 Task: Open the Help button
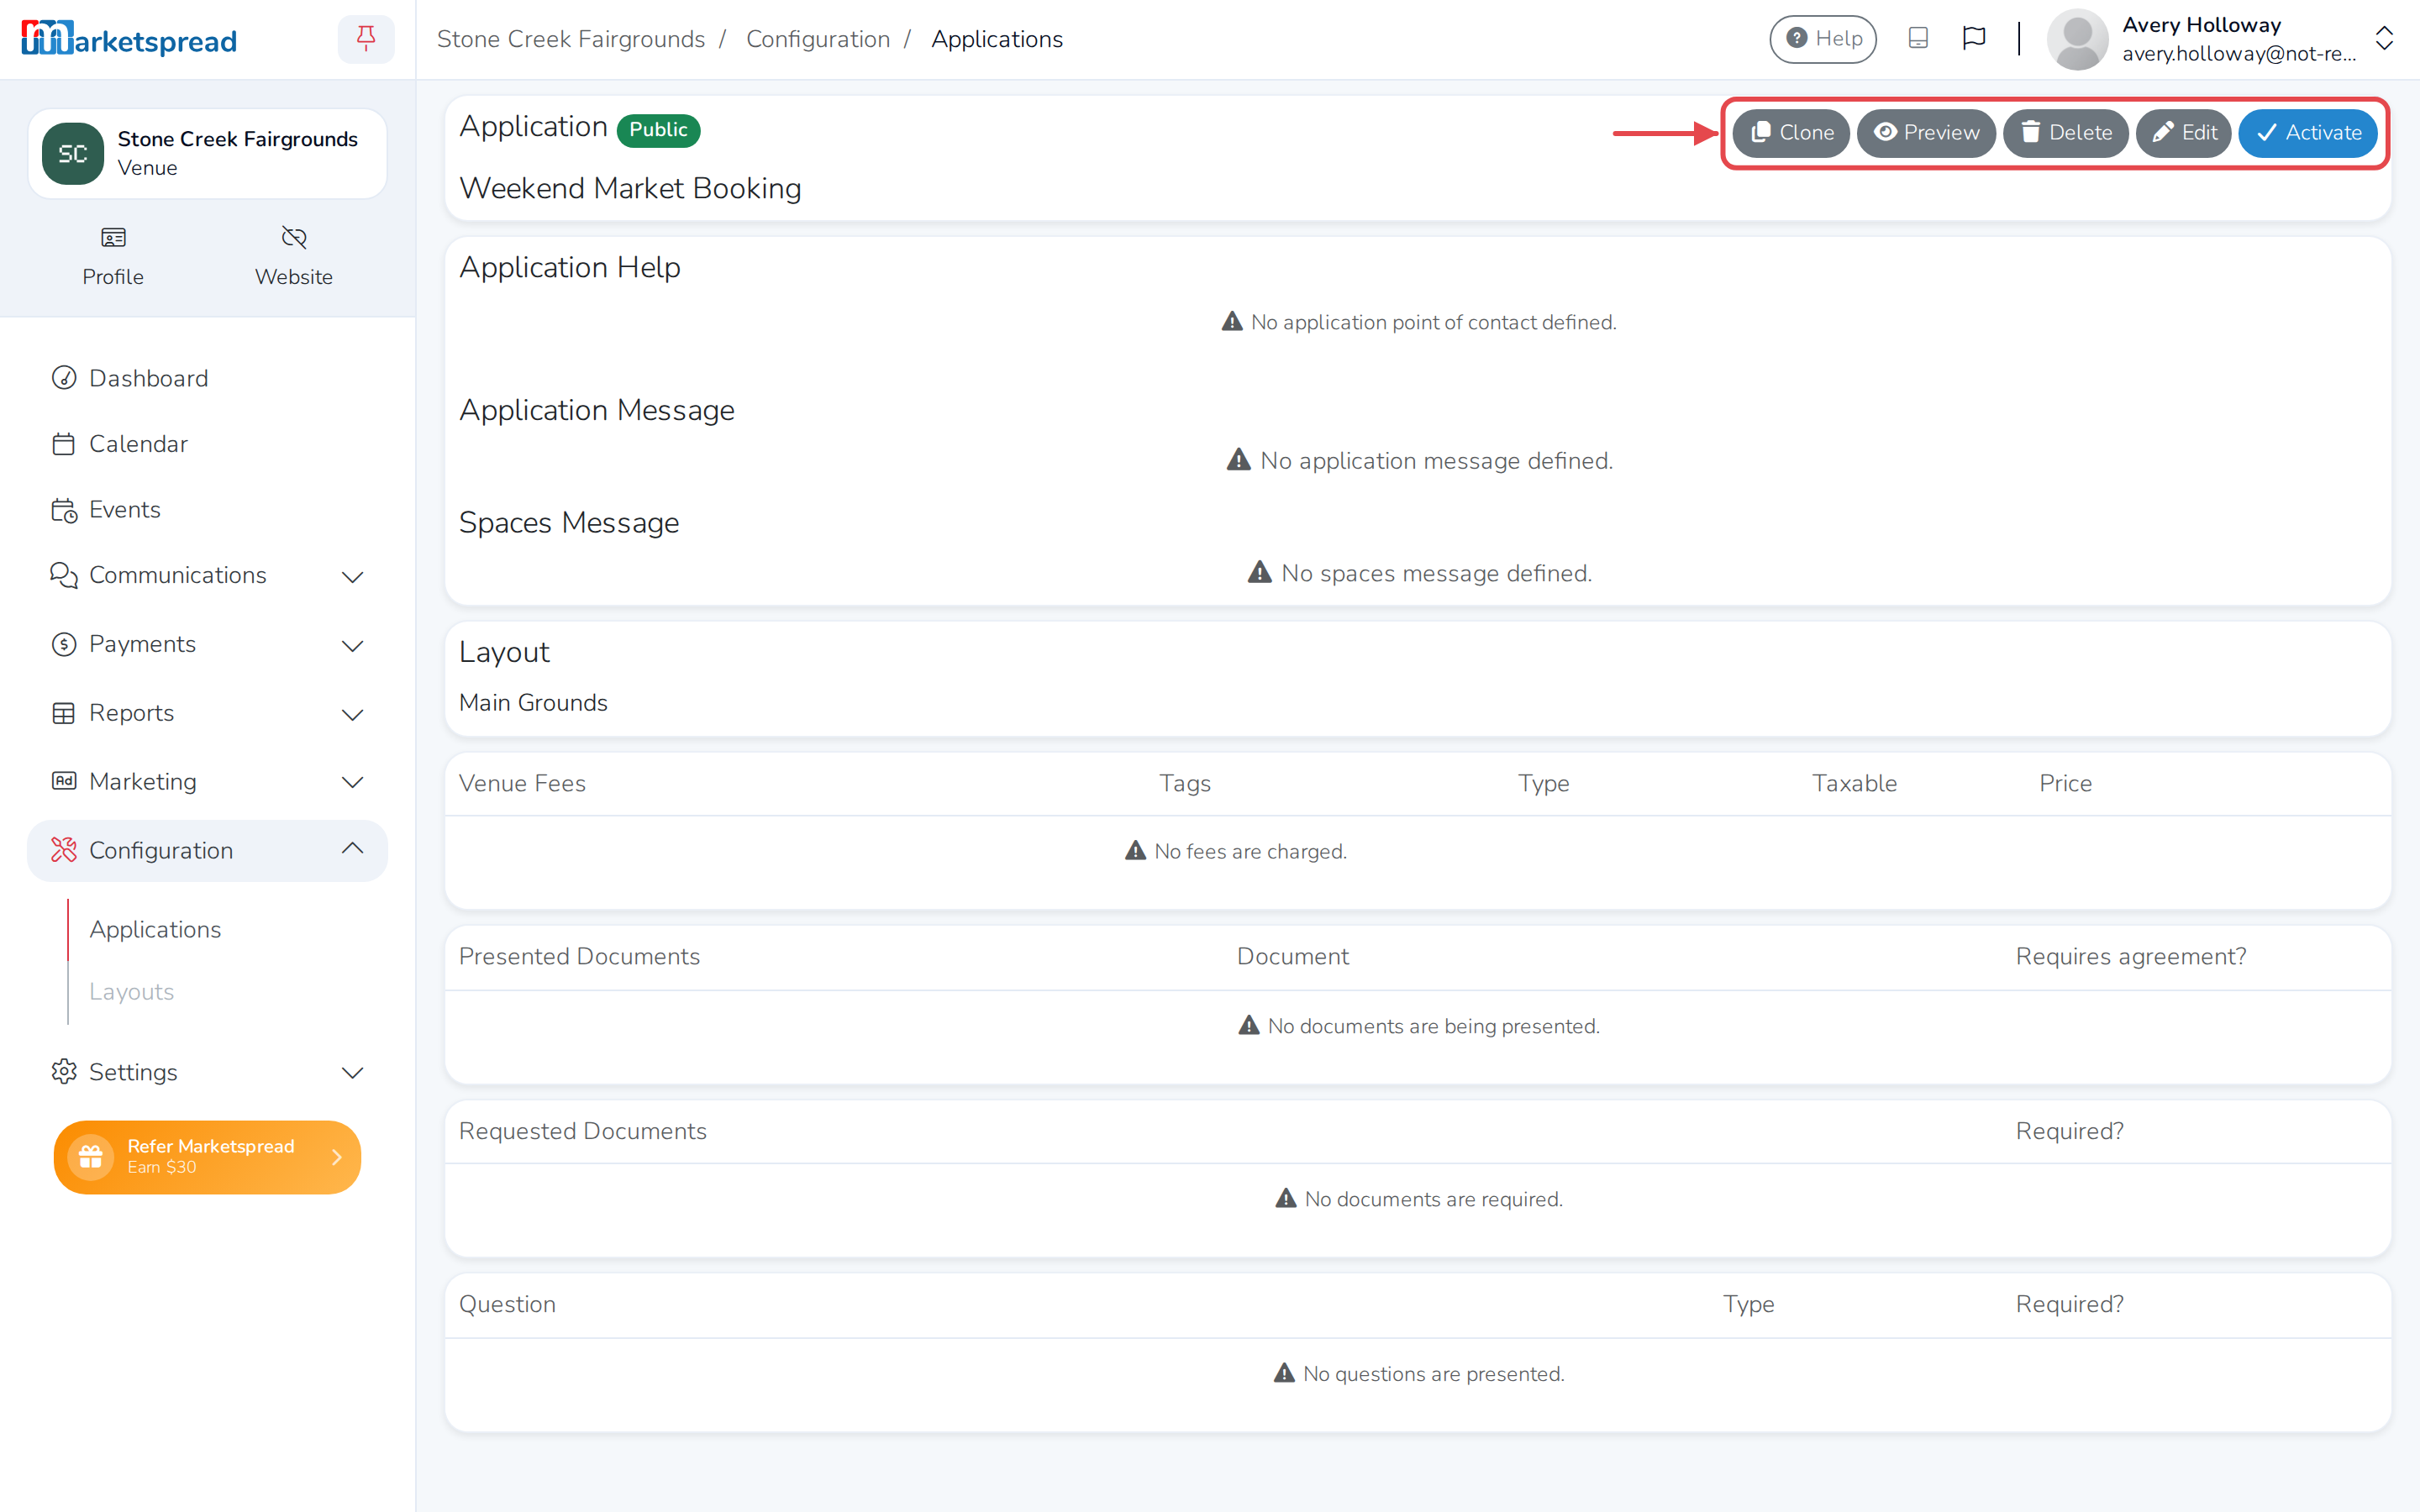point(1823,39)
